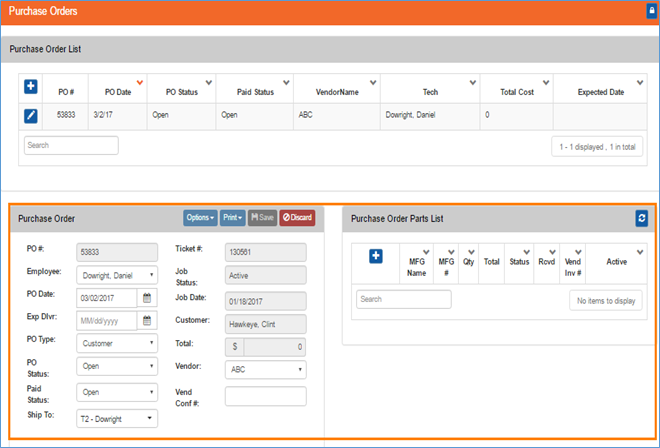Open the Options menu button
Screen dimensions: 660x448
click(200, 218)
